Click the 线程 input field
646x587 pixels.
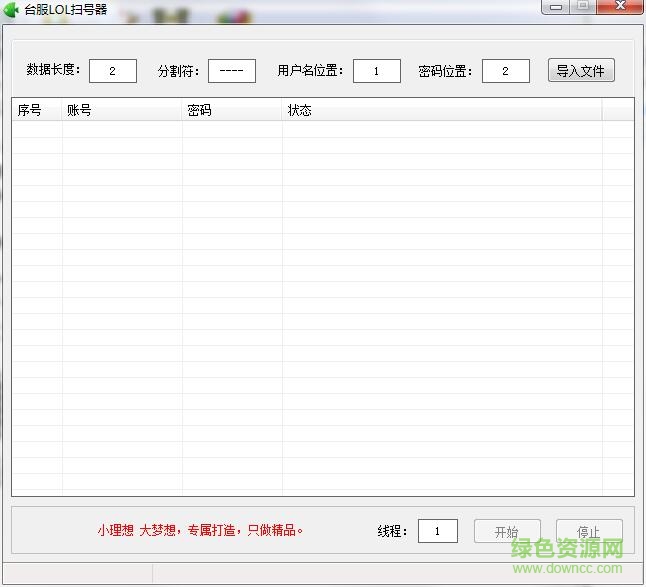point(438,531)
